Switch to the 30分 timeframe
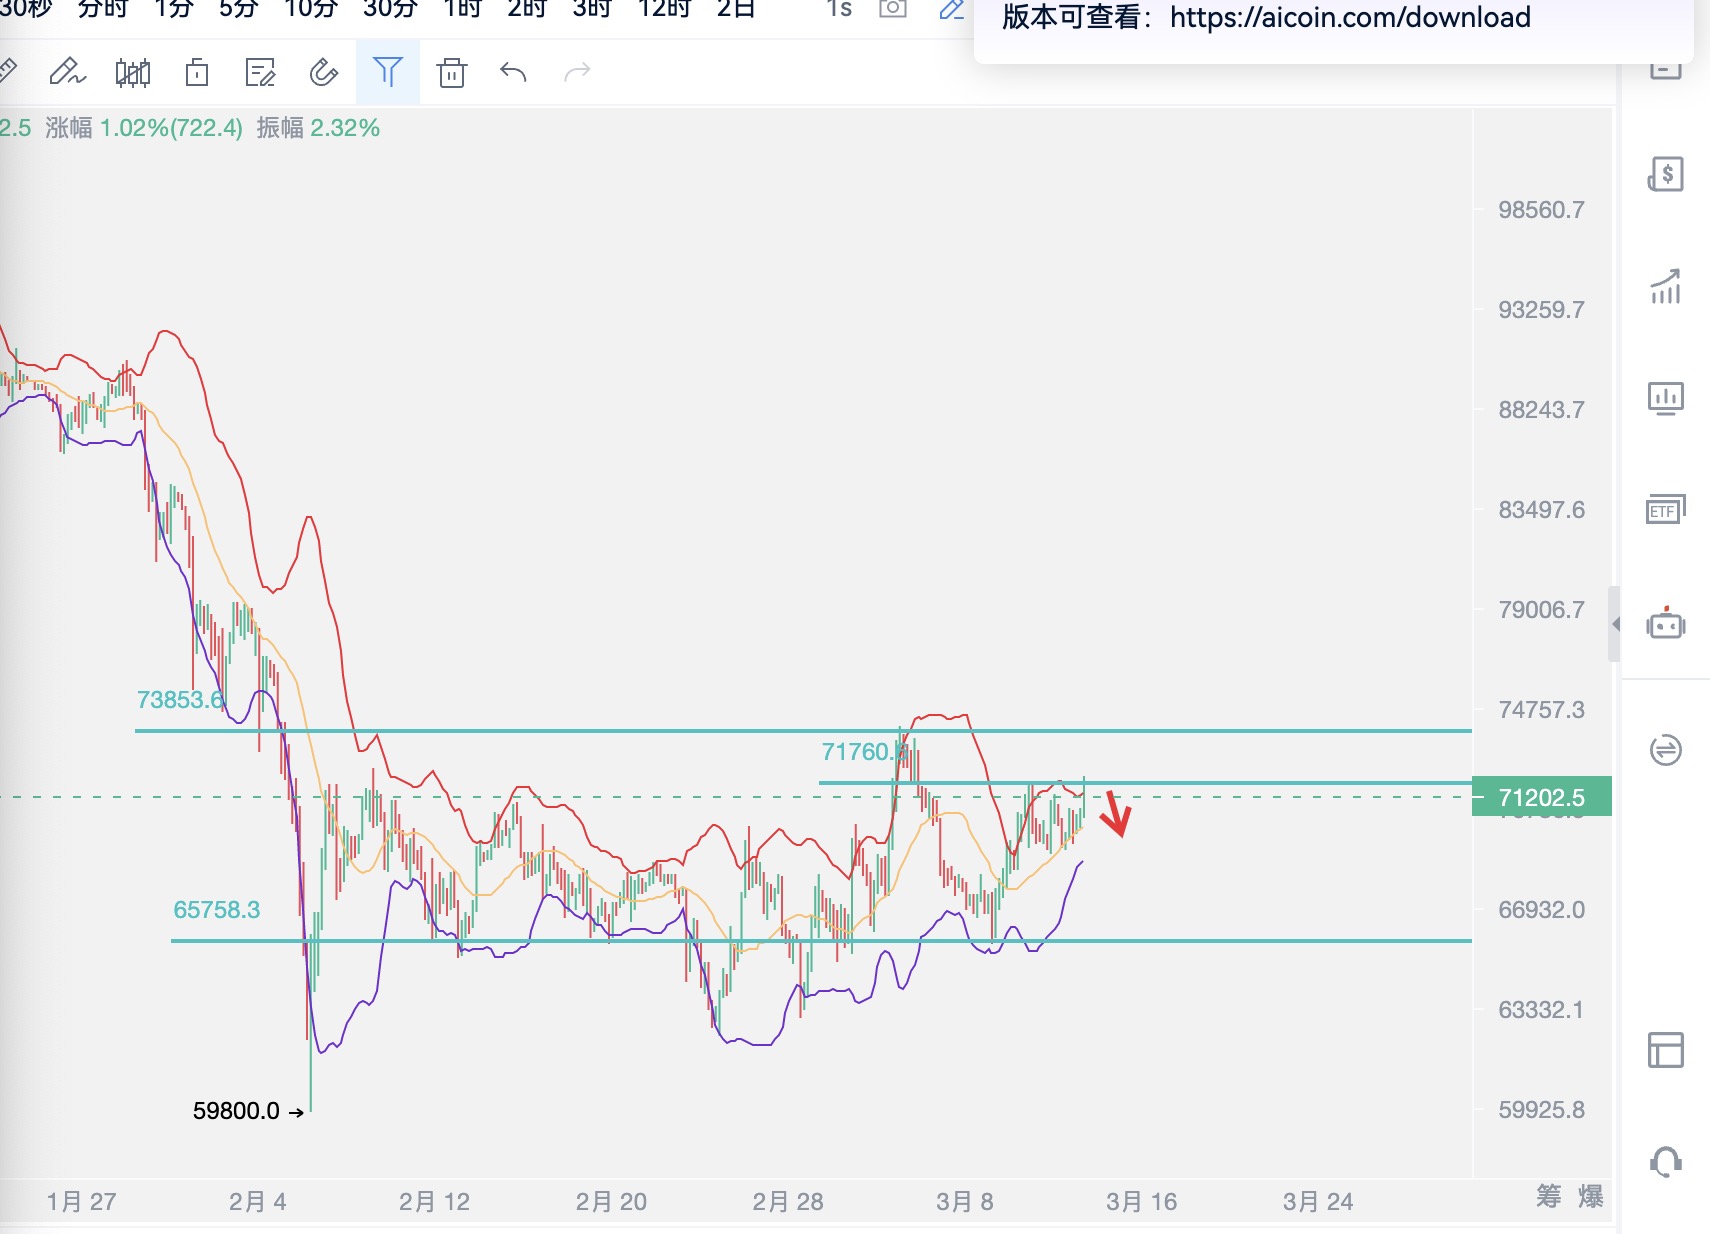Viewport: 1710px width, 1234px height. click(389, 10)
